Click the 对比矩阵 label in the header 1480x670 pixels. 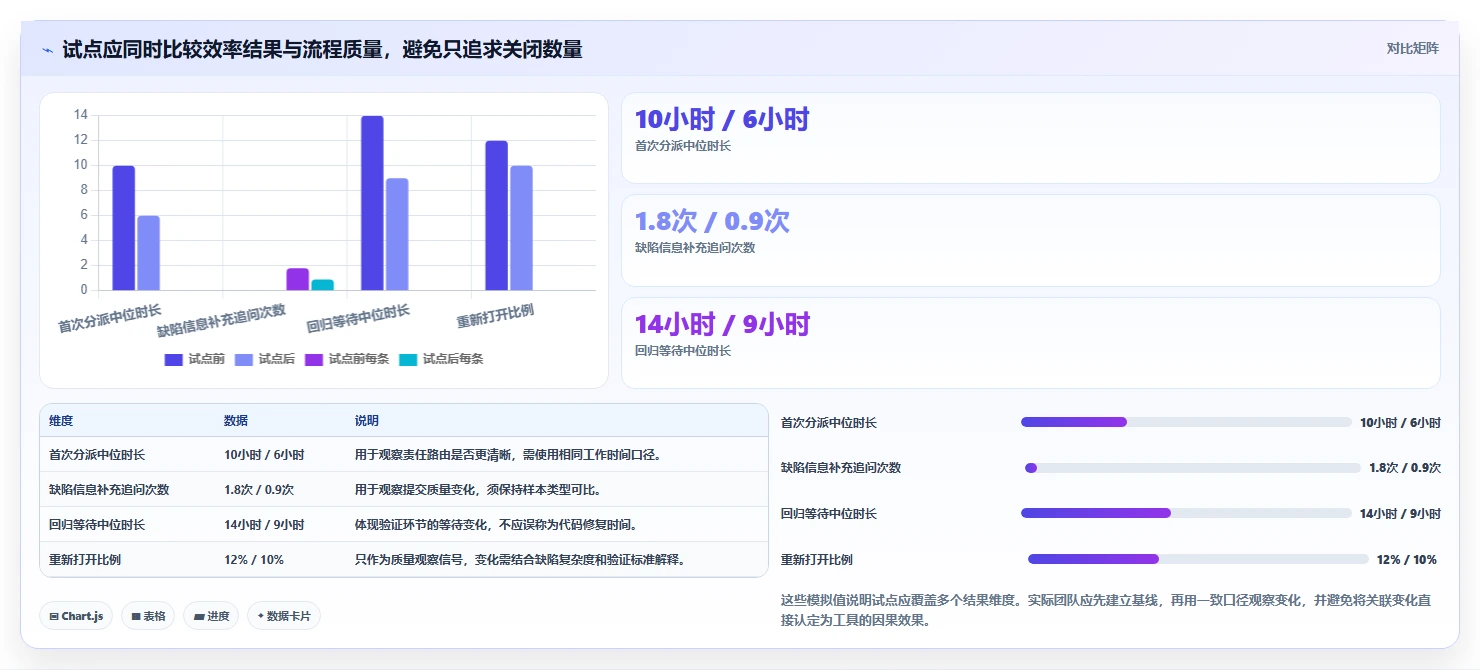click(x=1412, y=49)
